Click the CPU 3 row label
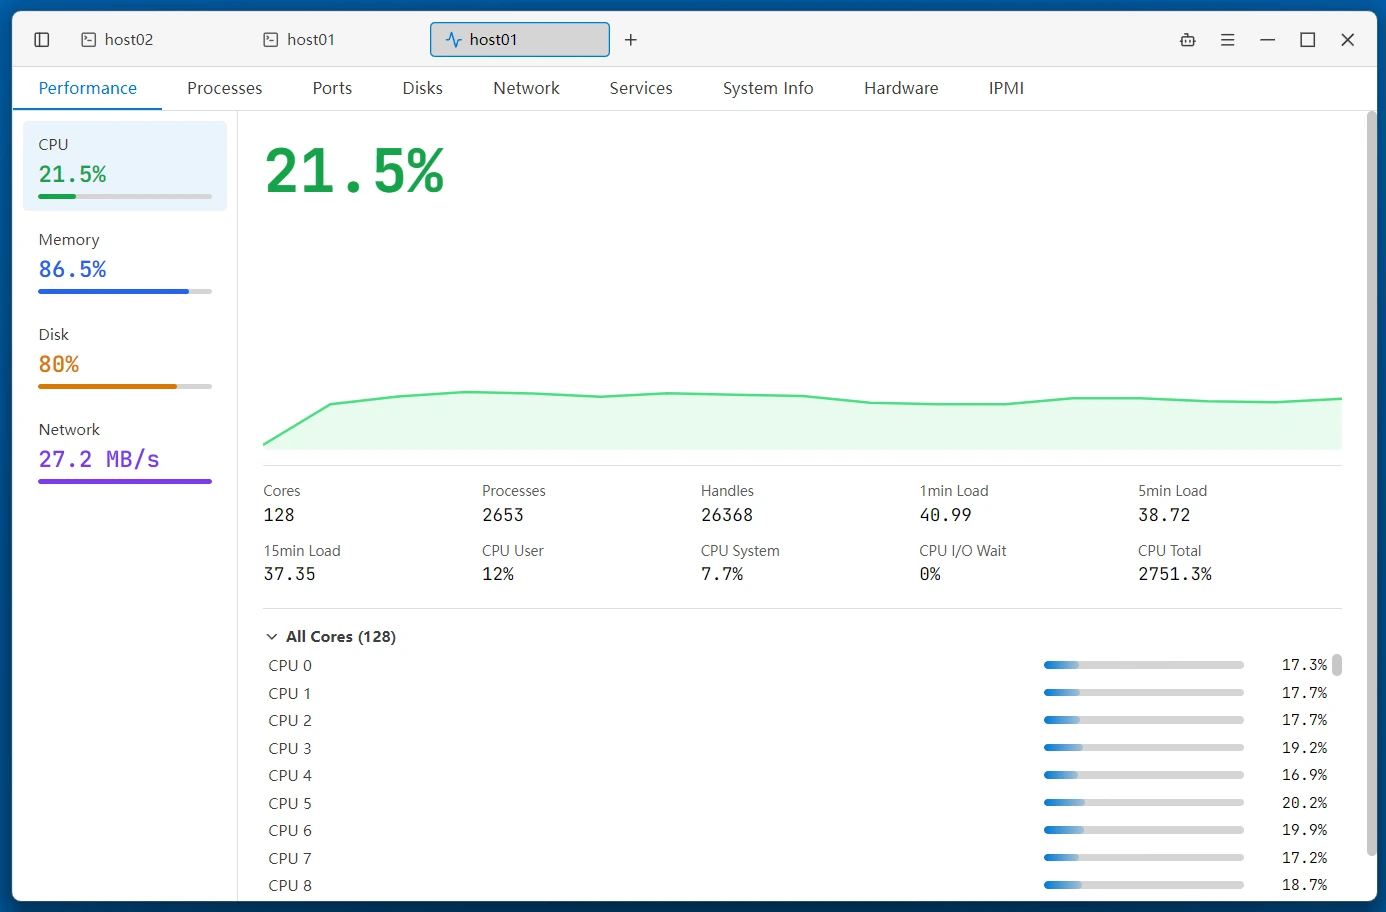The width and height of the screenshot is (1386, 912). click(x=290, y=748)
